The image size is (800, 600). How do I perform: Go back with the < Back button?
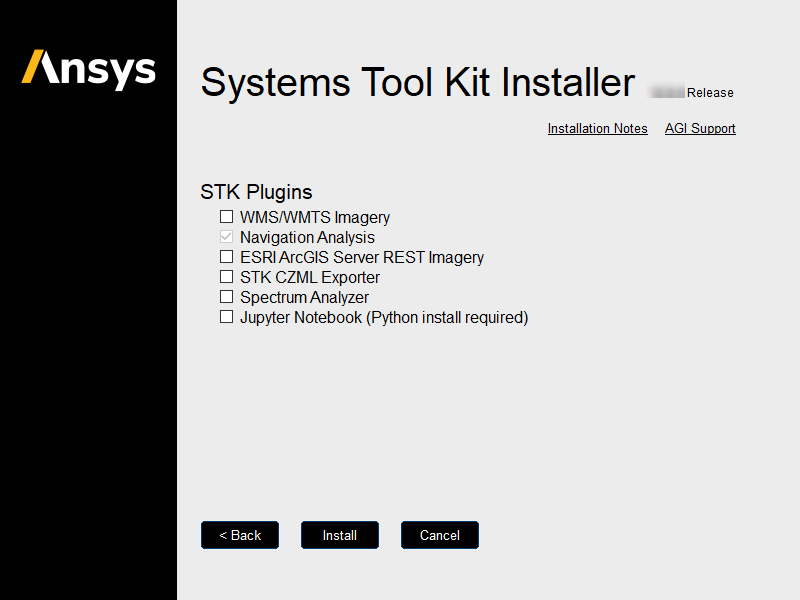240,535
